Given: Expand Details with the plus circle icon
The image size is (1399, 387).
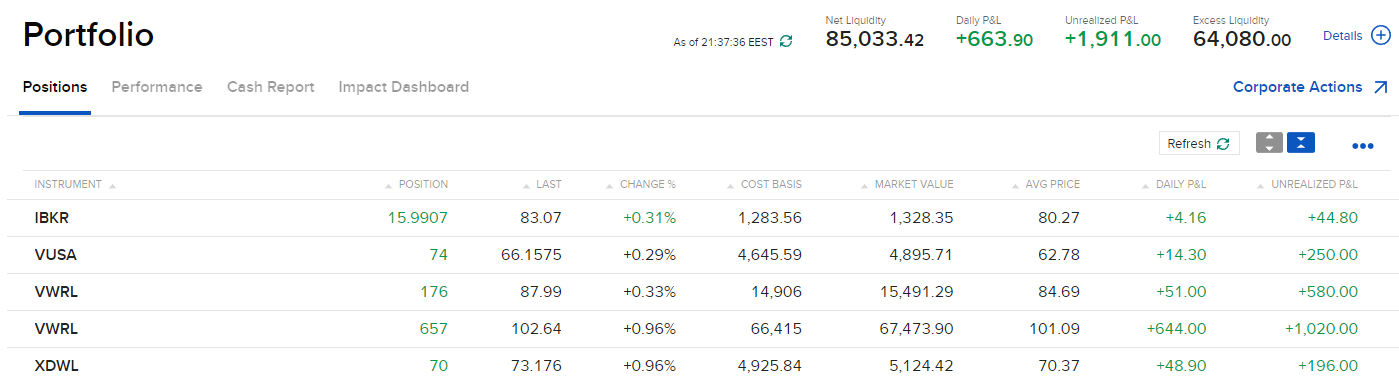Looking at the screenshot, I should [1380, 36].
